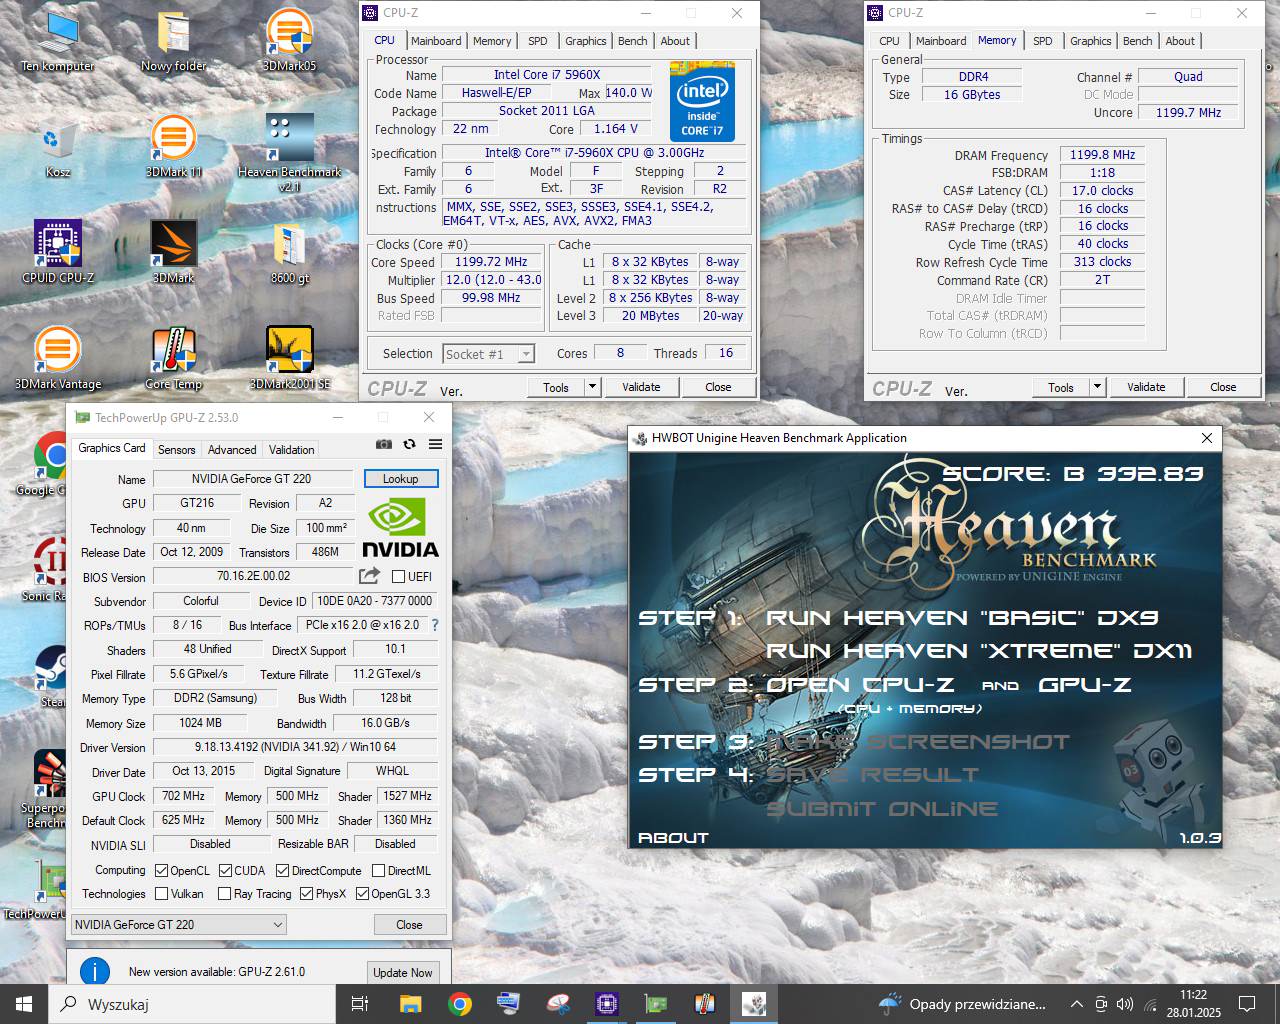
Task: Click Validate in the left CPU-Z window
Action: click(641, 387)
